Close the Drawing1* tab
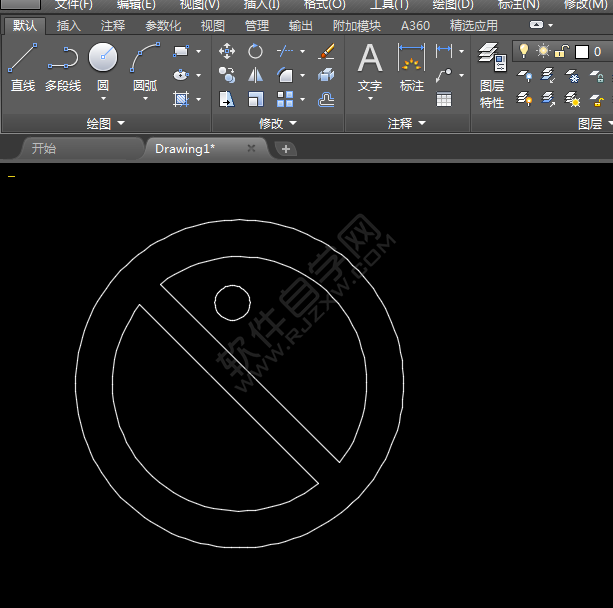The height and width of the screenshot is (608, 613). pyautogui.click(x=251, y=148)
